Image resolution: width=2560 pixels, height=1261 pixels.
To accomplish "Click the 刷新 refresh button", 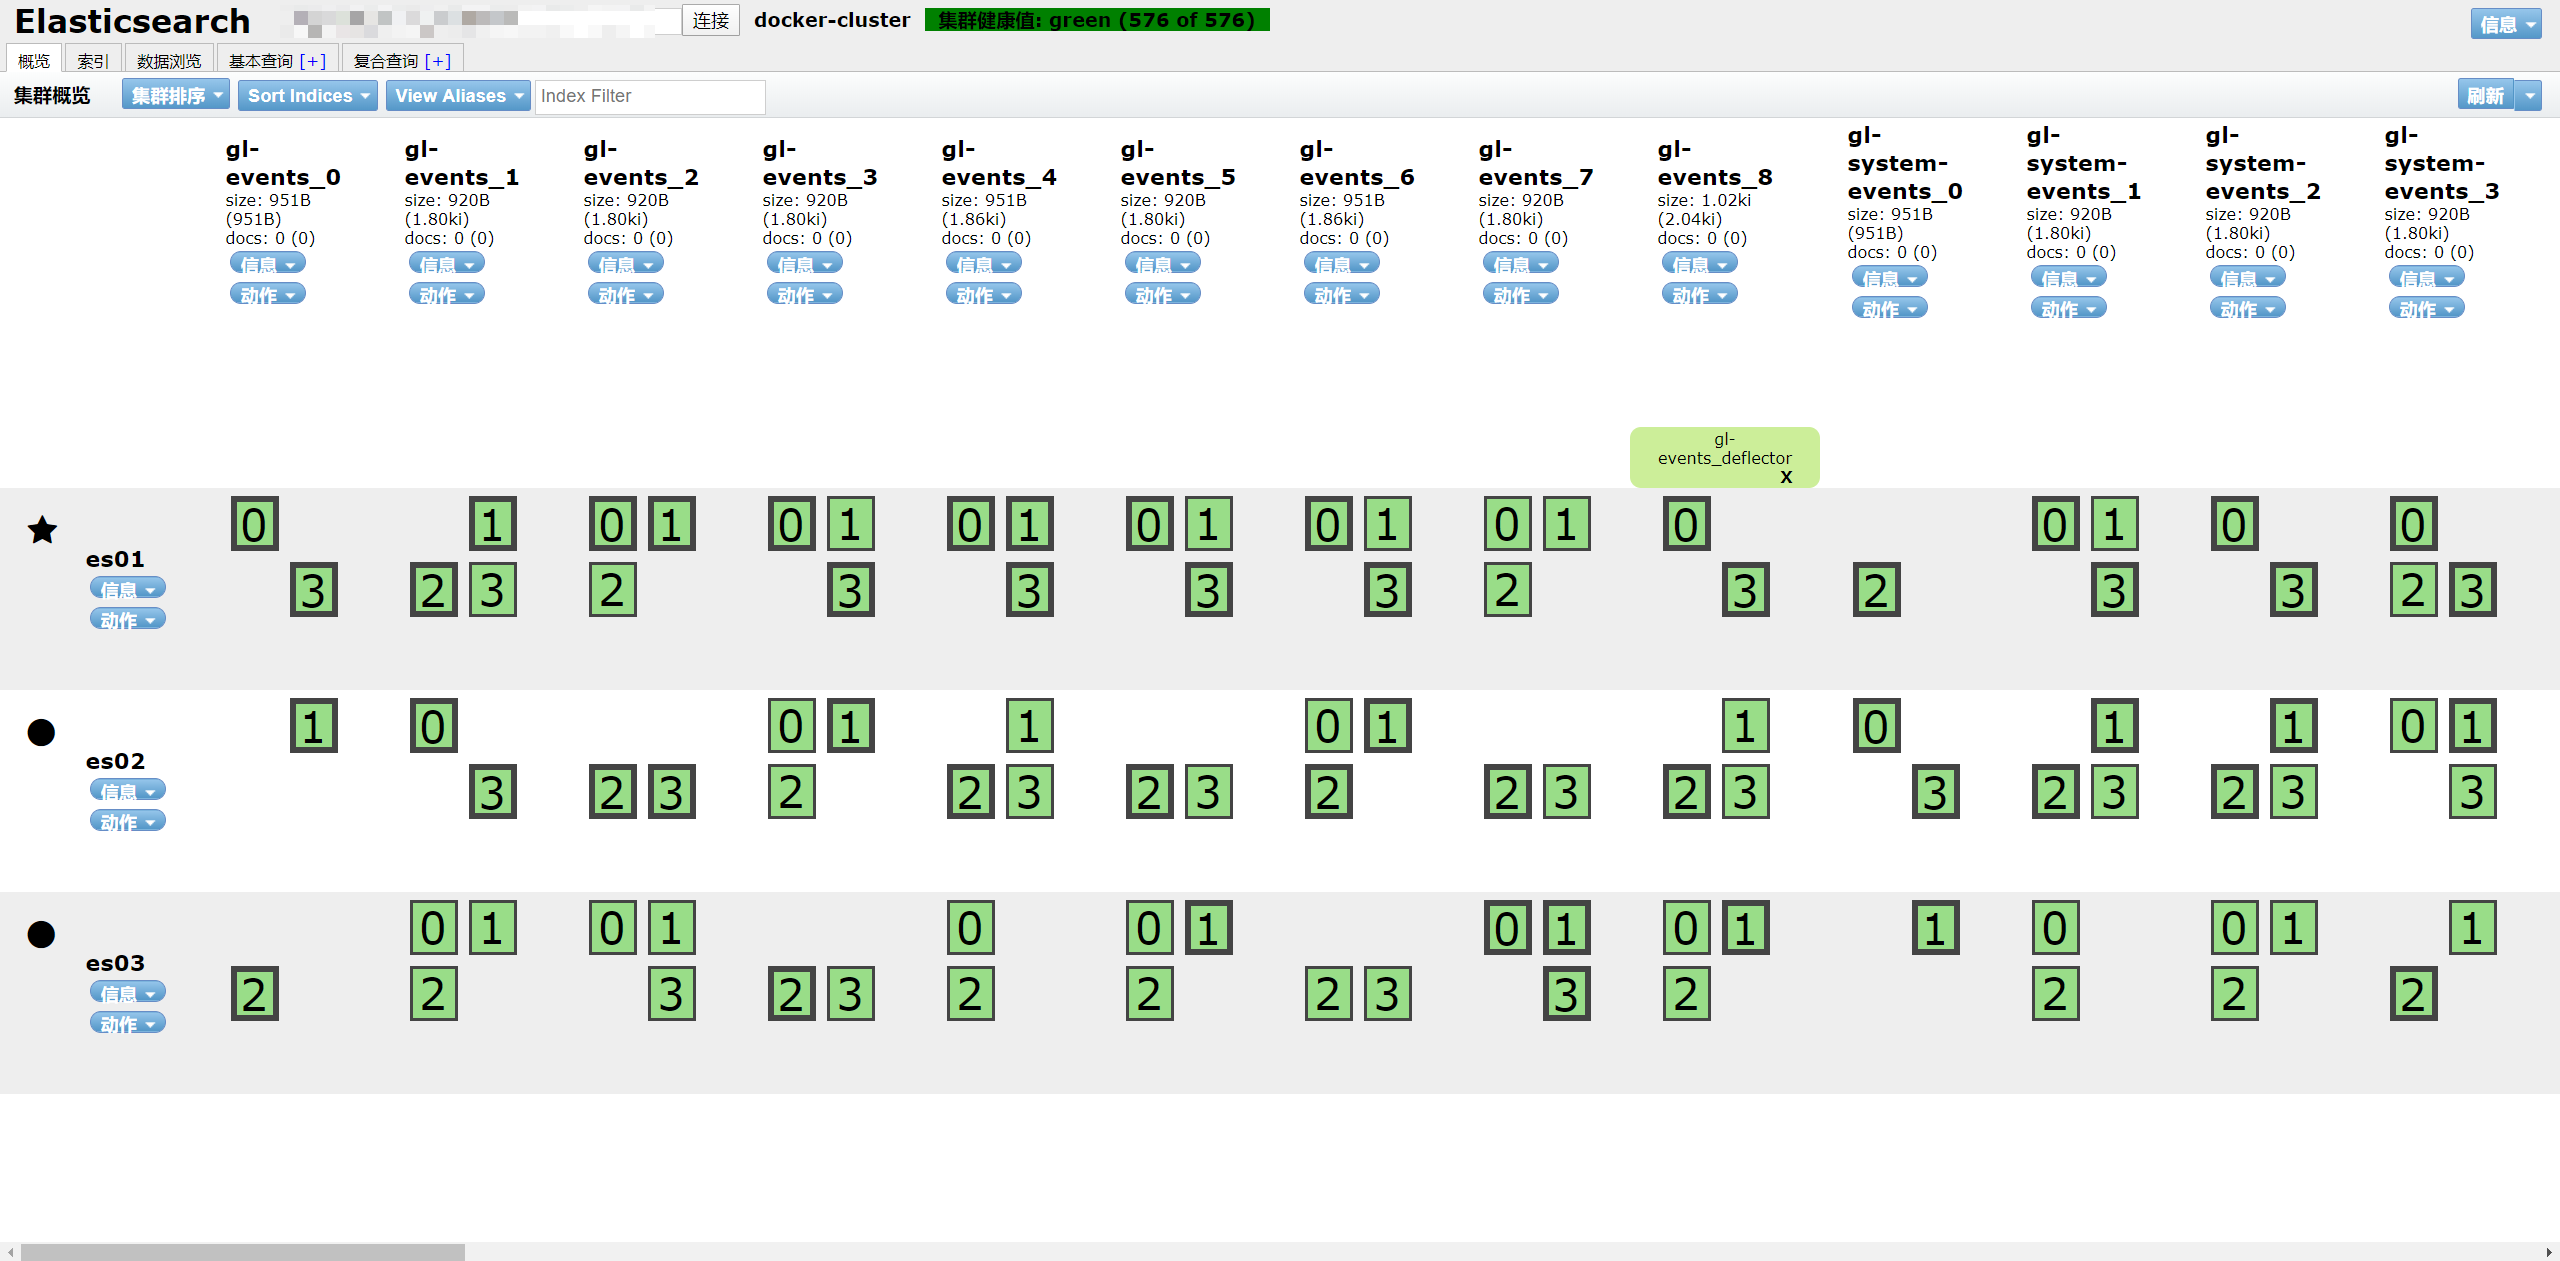I will [x=2484, y=96].
